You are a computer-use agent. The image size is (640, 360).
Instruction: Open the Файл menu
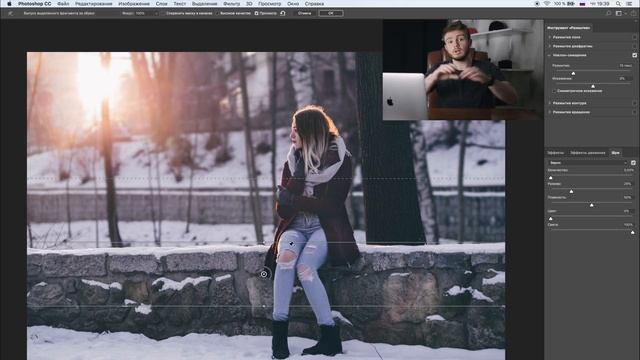(x=63, y=4)
